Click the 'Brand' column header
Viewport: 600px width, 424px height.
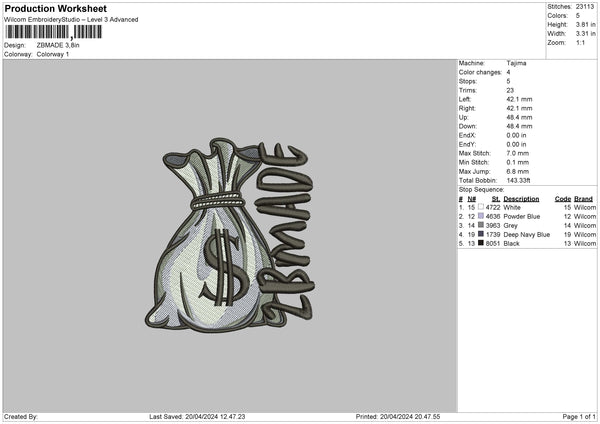click(x=584, y=199)
